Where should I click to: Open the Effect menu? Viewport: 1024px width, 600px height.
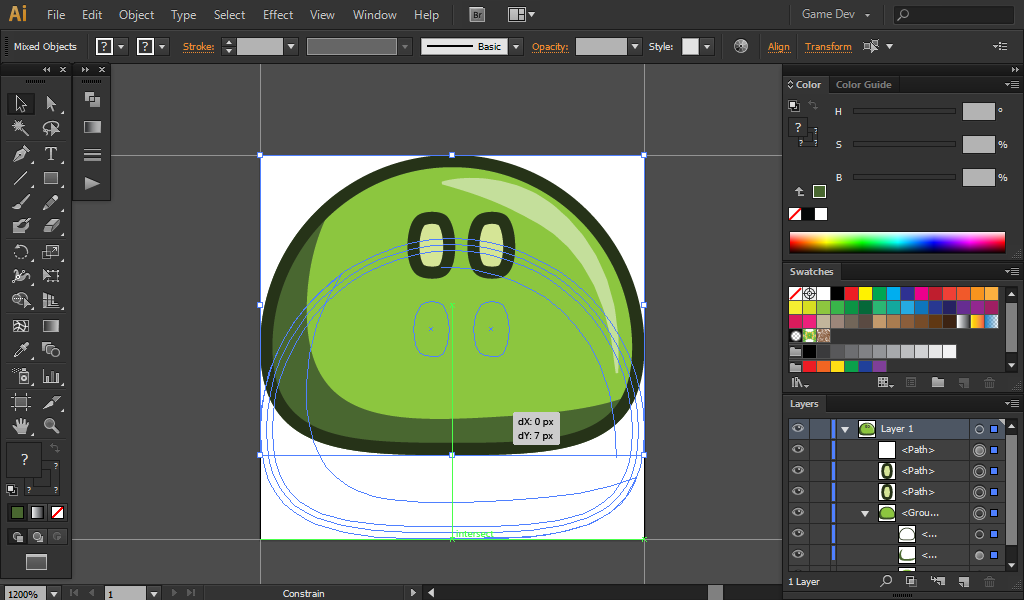coord(278,15)
